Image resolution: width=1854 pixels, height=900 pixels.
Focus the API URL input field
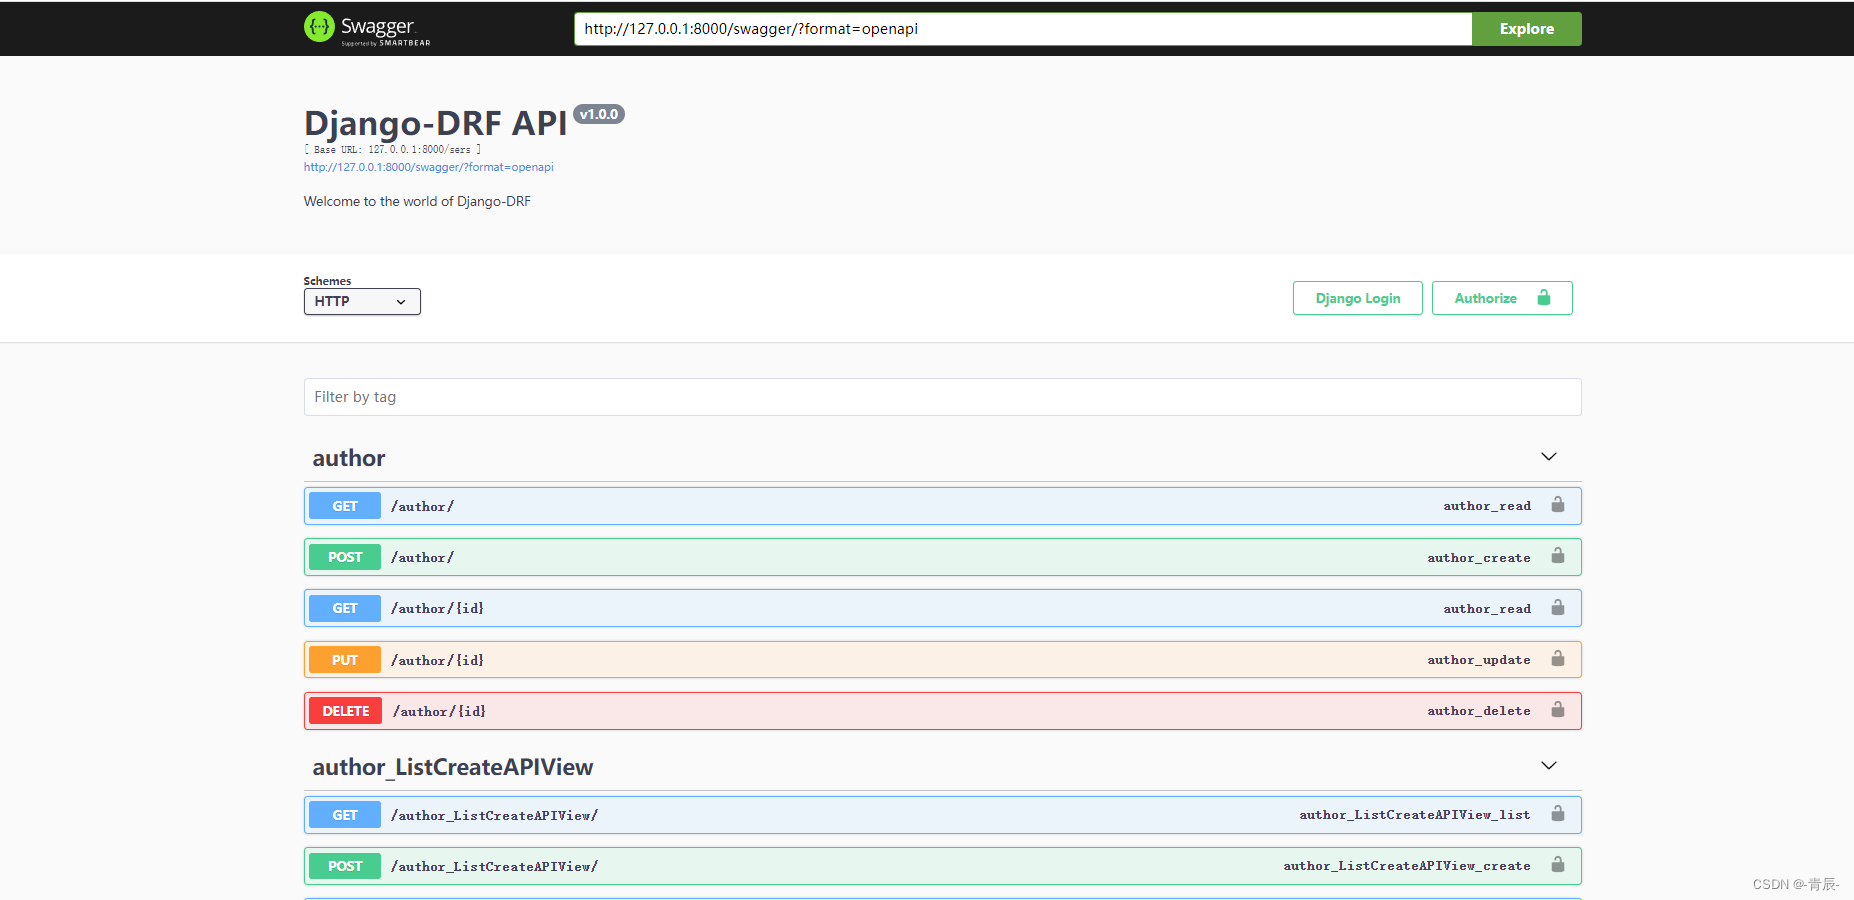(1023, 29)
